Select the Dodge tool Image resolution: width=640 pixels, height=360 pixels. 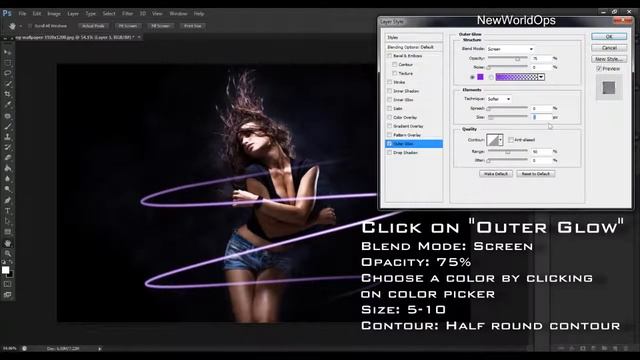(7, 189)
